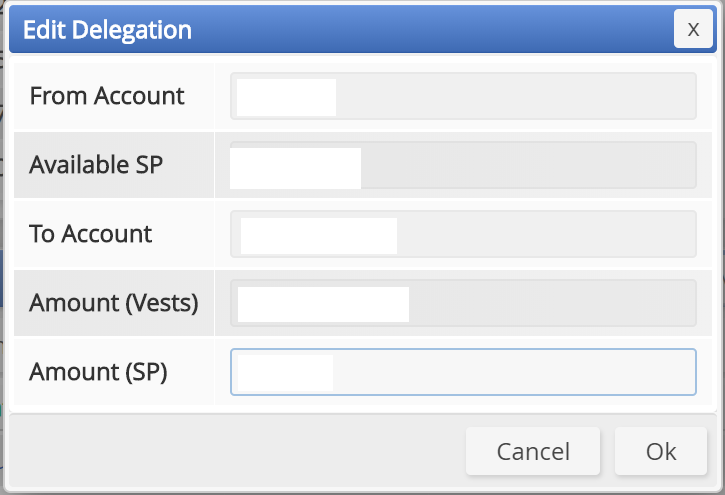Click empty footer area left of Cancel

(236, 451)
